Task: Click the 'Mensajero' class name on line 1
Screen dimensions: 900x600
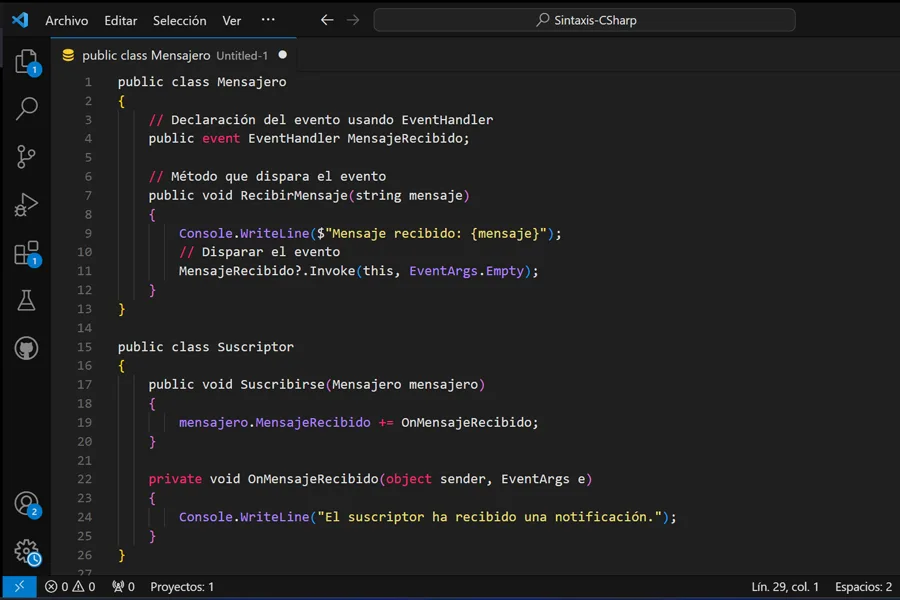Action: pos(251,82)
